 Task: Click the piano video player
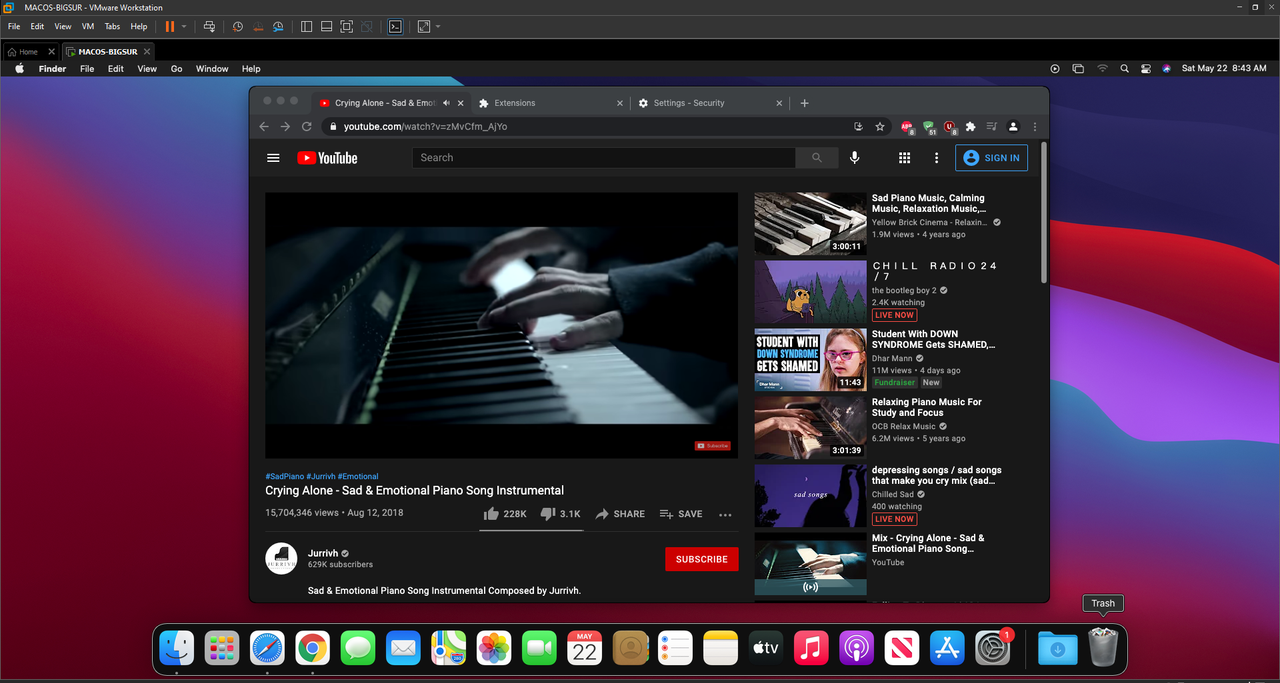pos(501,325)
